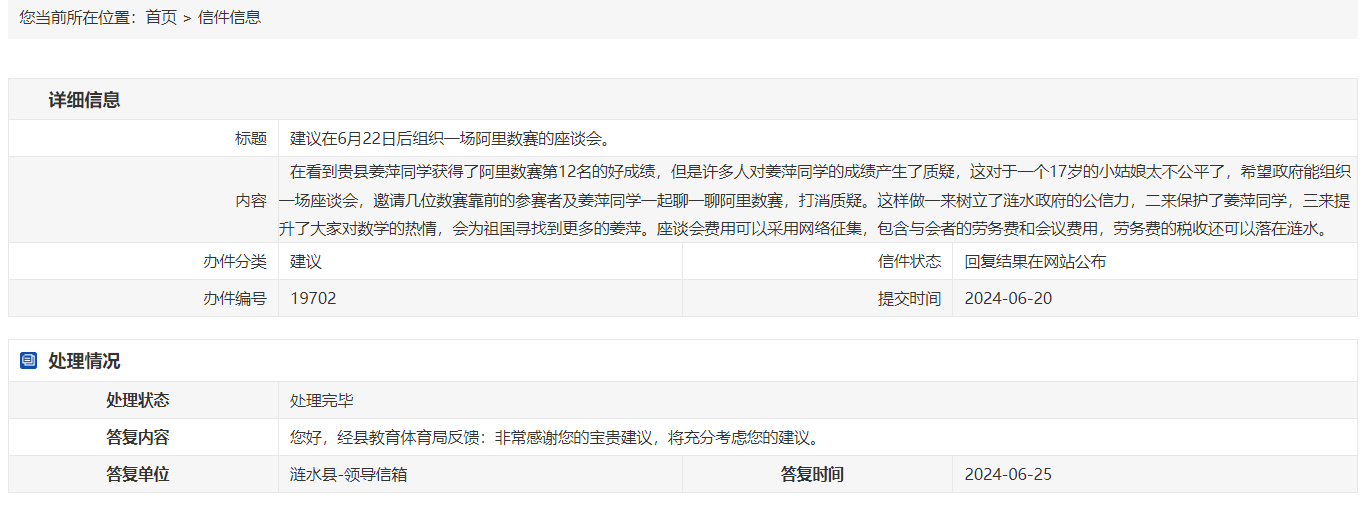Image resolution: width=1368 pixels, height=519 pixels.
Task: Click the submission date 2024-06-20
Action: click(1008, 298)
